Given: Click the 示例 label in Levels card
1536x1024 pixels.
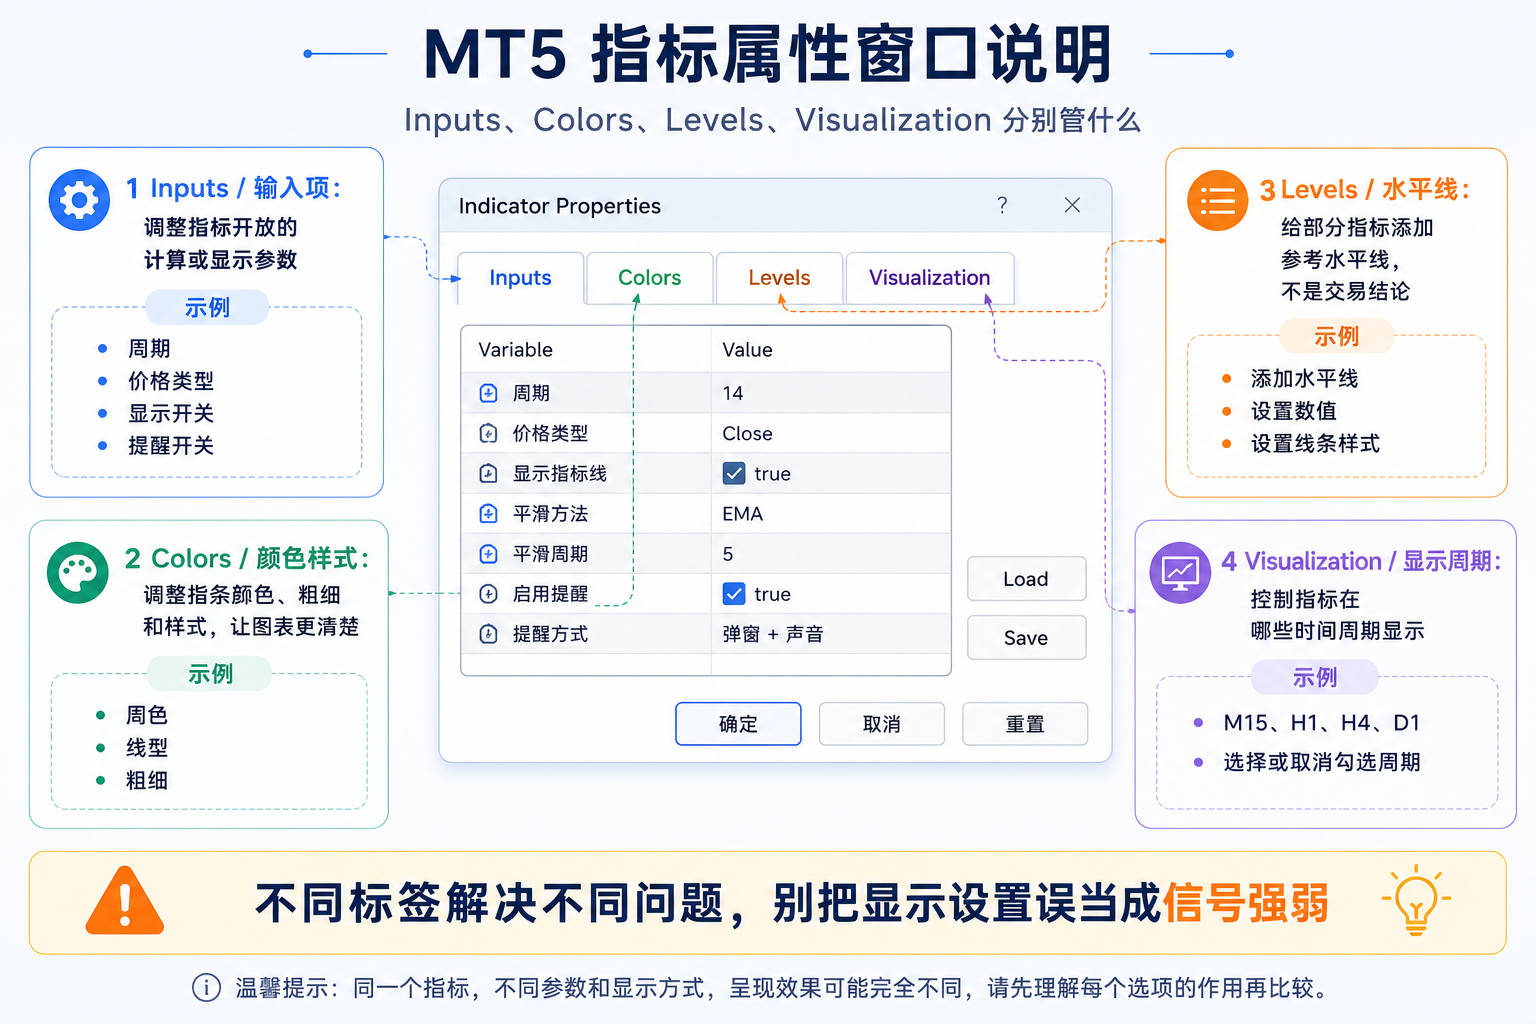Looking at the screenshot, I should tap(1336, 336).
